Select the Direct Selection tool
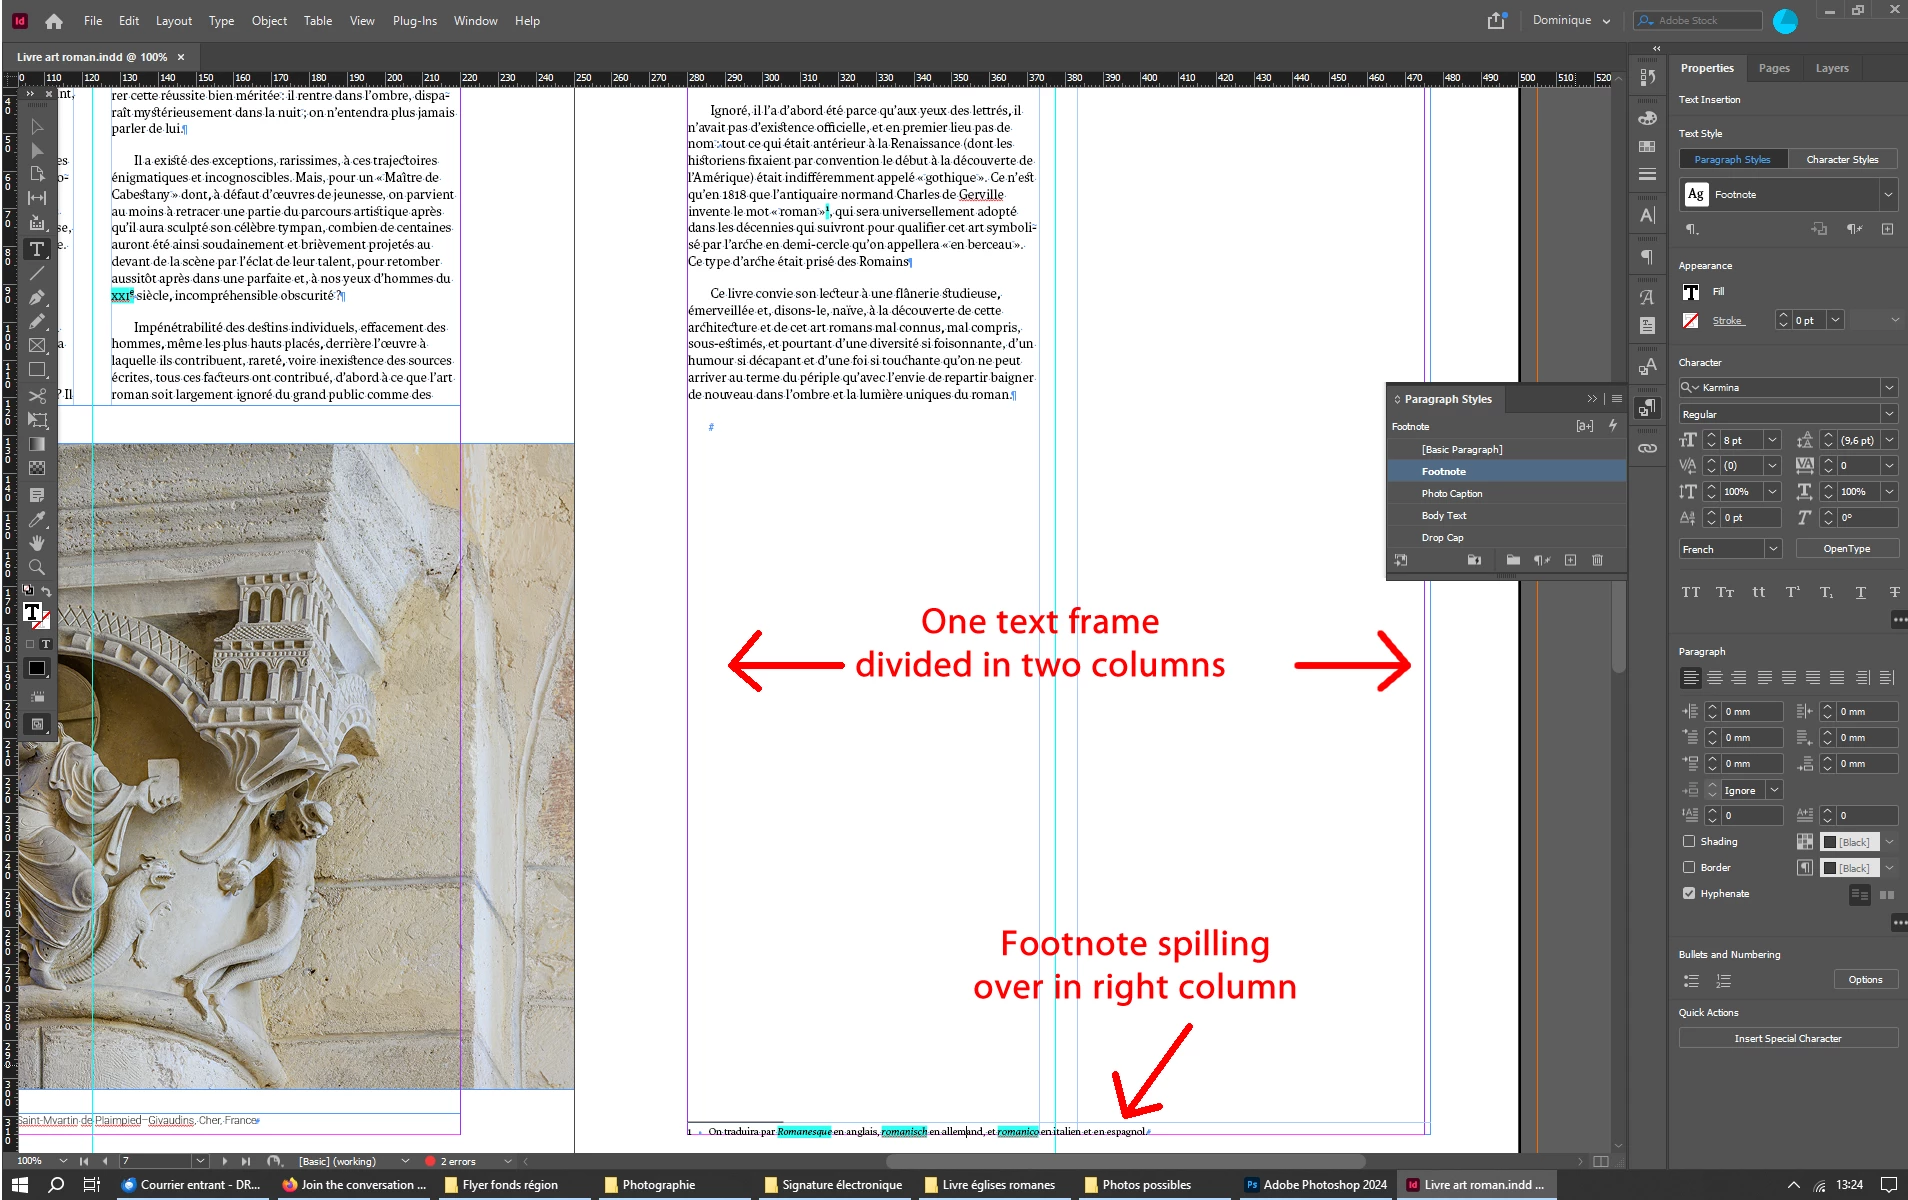Image resolution: width=1908 pixels, height=1200 pixels. [x=37, y=151]
